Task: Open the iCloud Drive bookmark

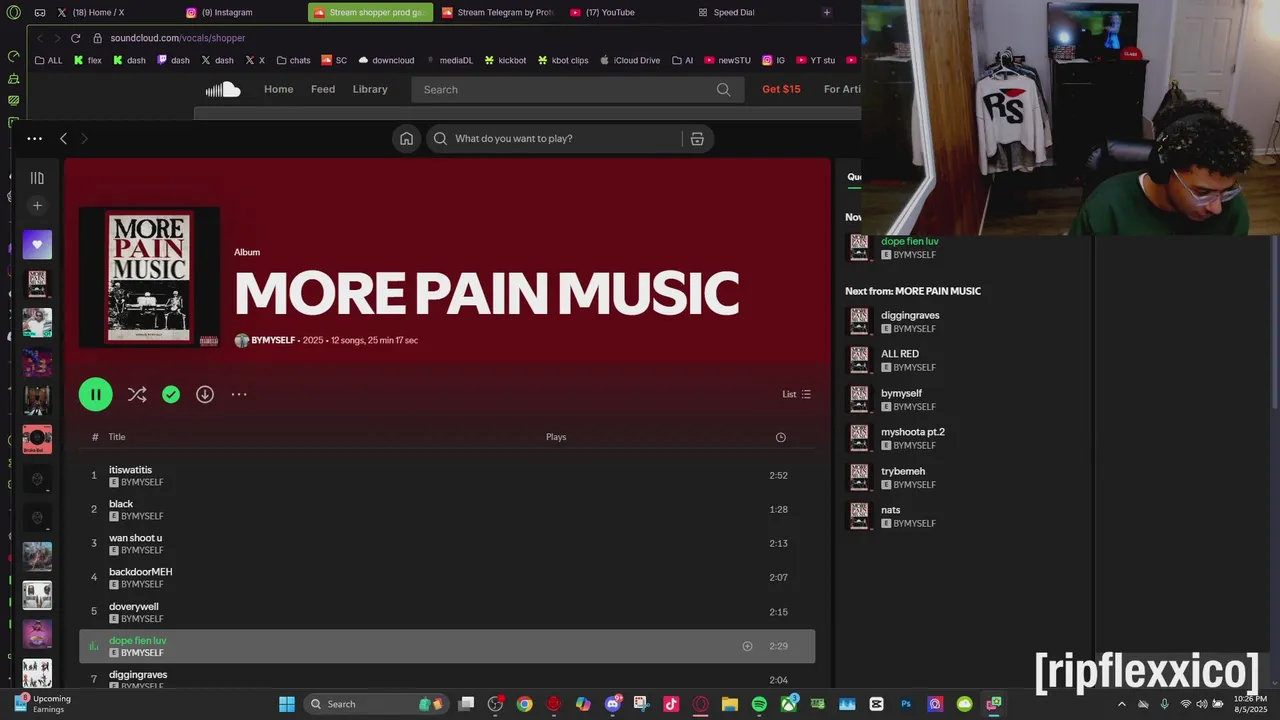Action: pos(630,60)
